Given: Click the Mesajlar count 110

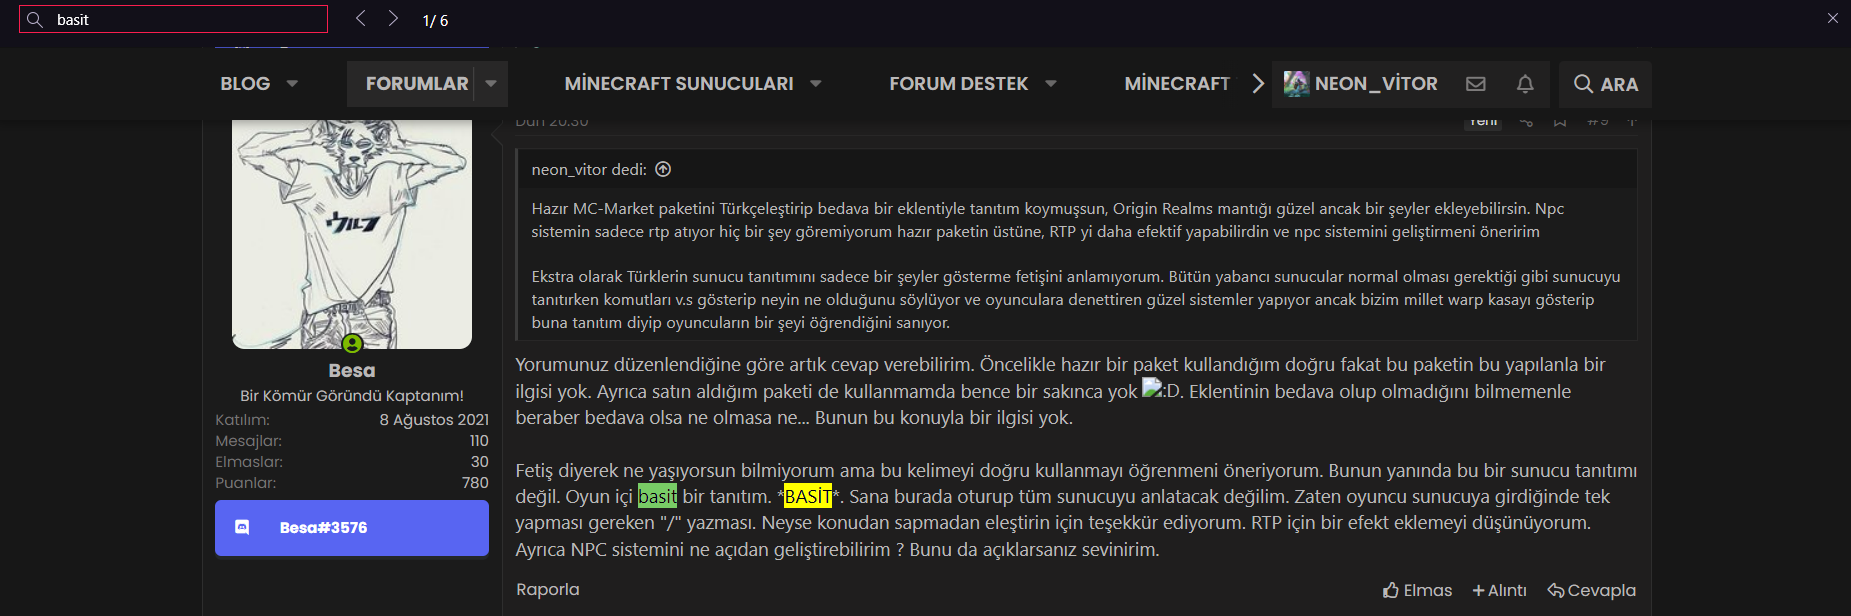Looking at the screenshot, I should coord(479,441).
